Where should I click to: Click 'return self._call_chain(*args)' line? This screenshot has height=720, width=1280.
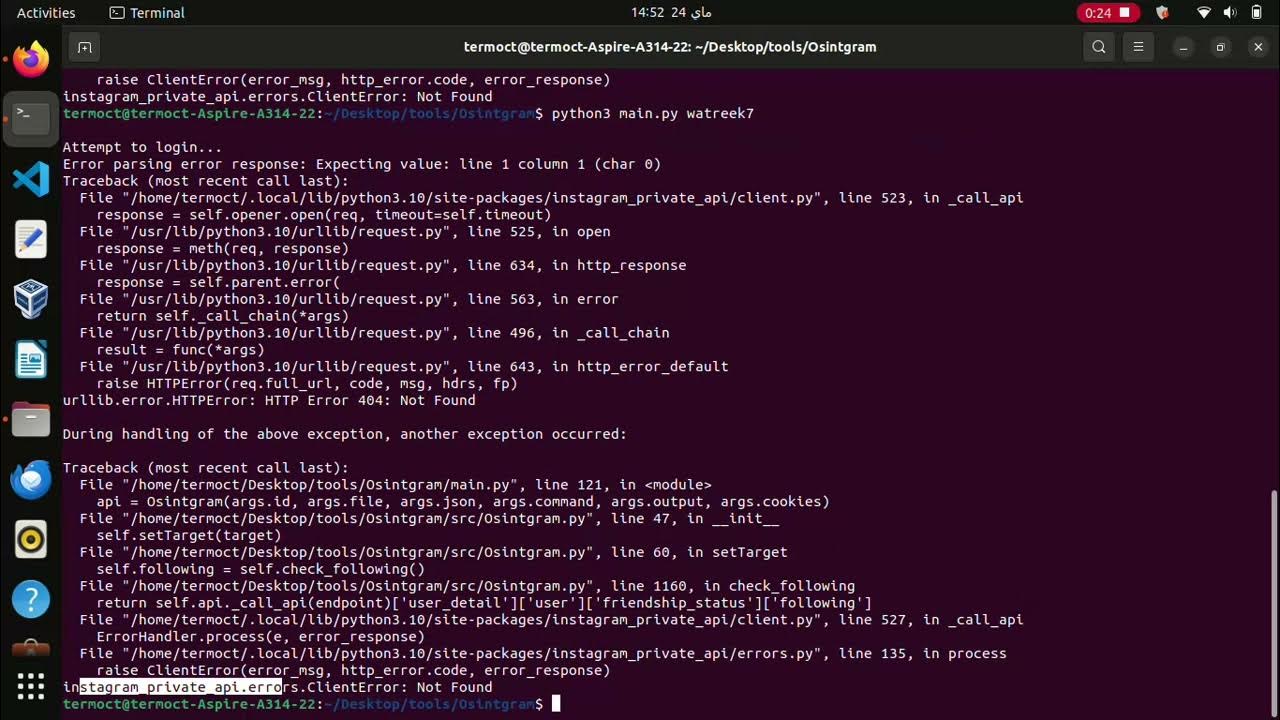(x=223, y=316)
